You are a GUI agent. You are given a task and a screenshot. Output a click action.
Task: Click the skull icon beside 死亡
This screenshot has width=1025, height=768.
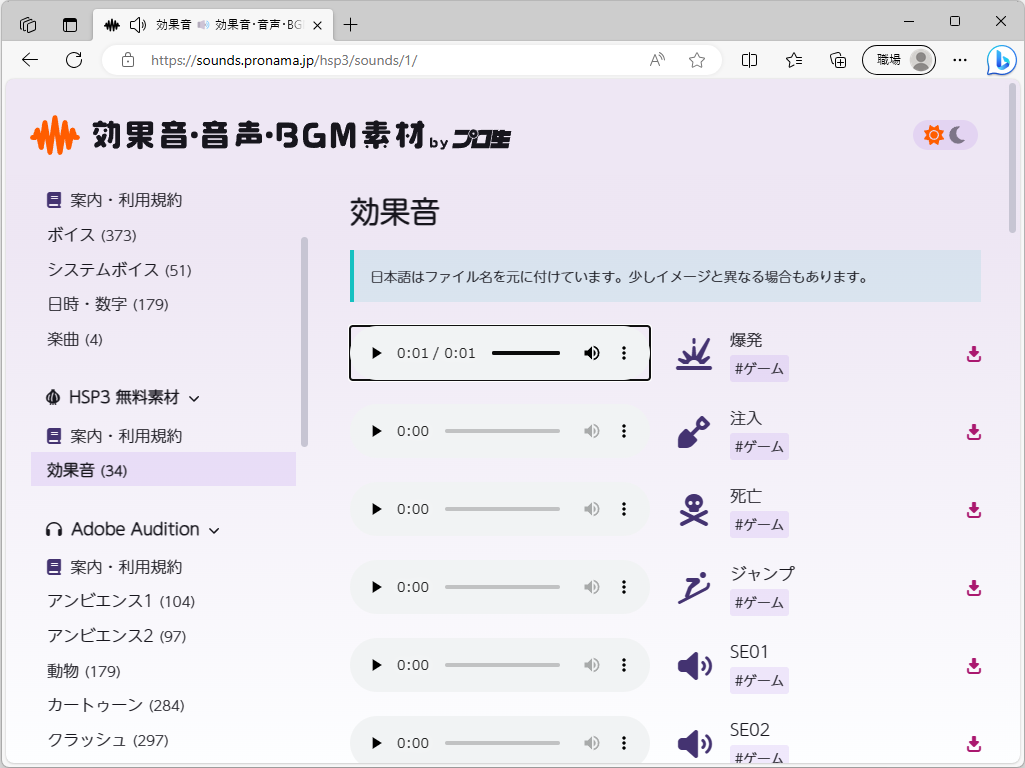point(694,508)
